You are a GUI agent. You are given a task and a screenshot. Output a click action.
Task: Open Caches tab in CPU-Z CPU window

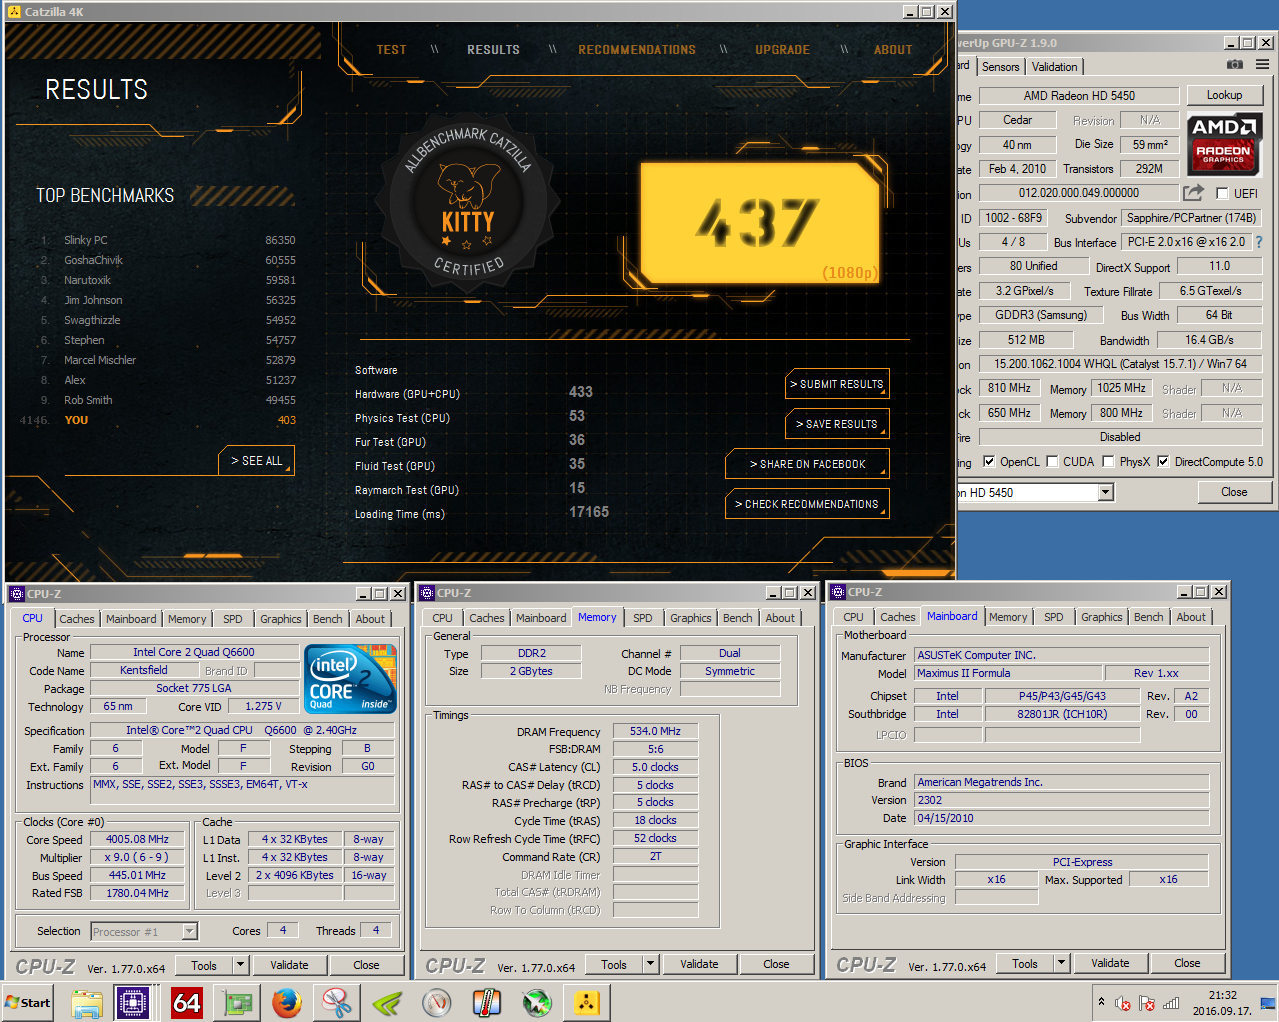pyautogui.click(x=77, y=619)
